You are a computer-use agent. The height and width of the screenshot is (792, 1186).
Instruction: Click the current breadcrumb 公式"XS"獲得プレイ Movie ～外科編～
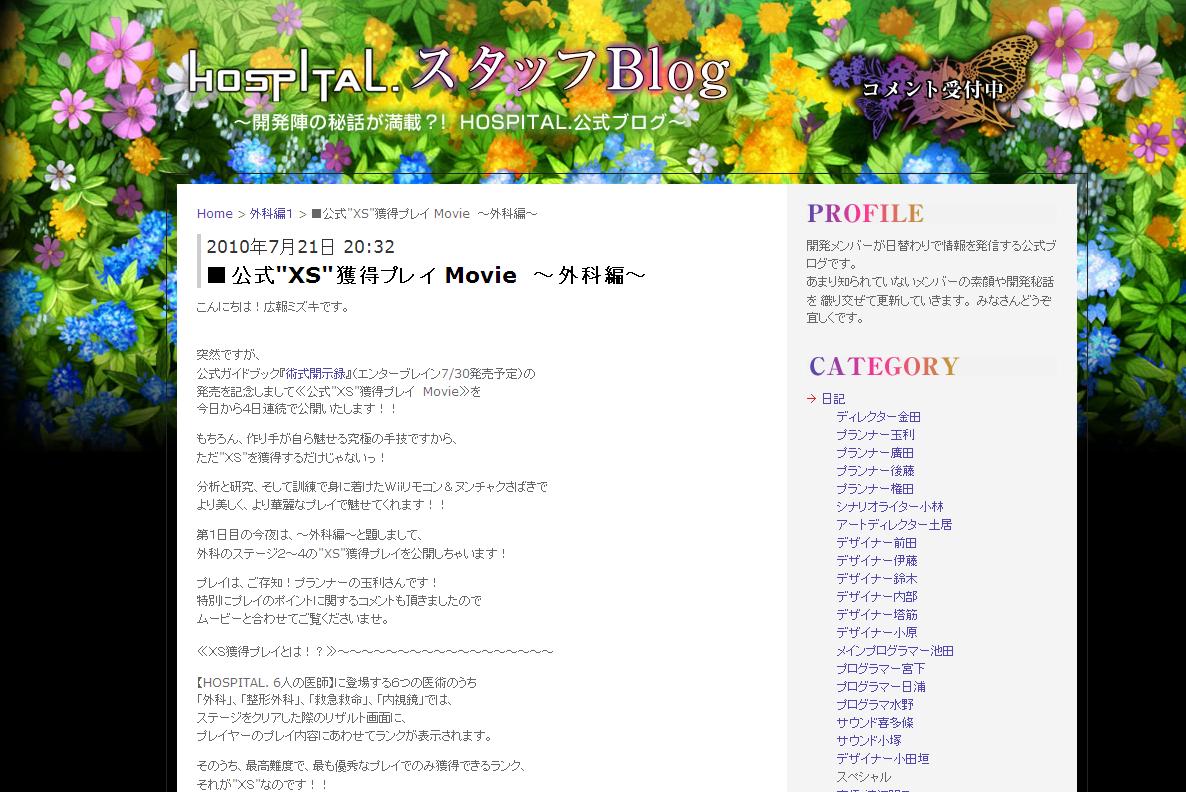point(424,214)
